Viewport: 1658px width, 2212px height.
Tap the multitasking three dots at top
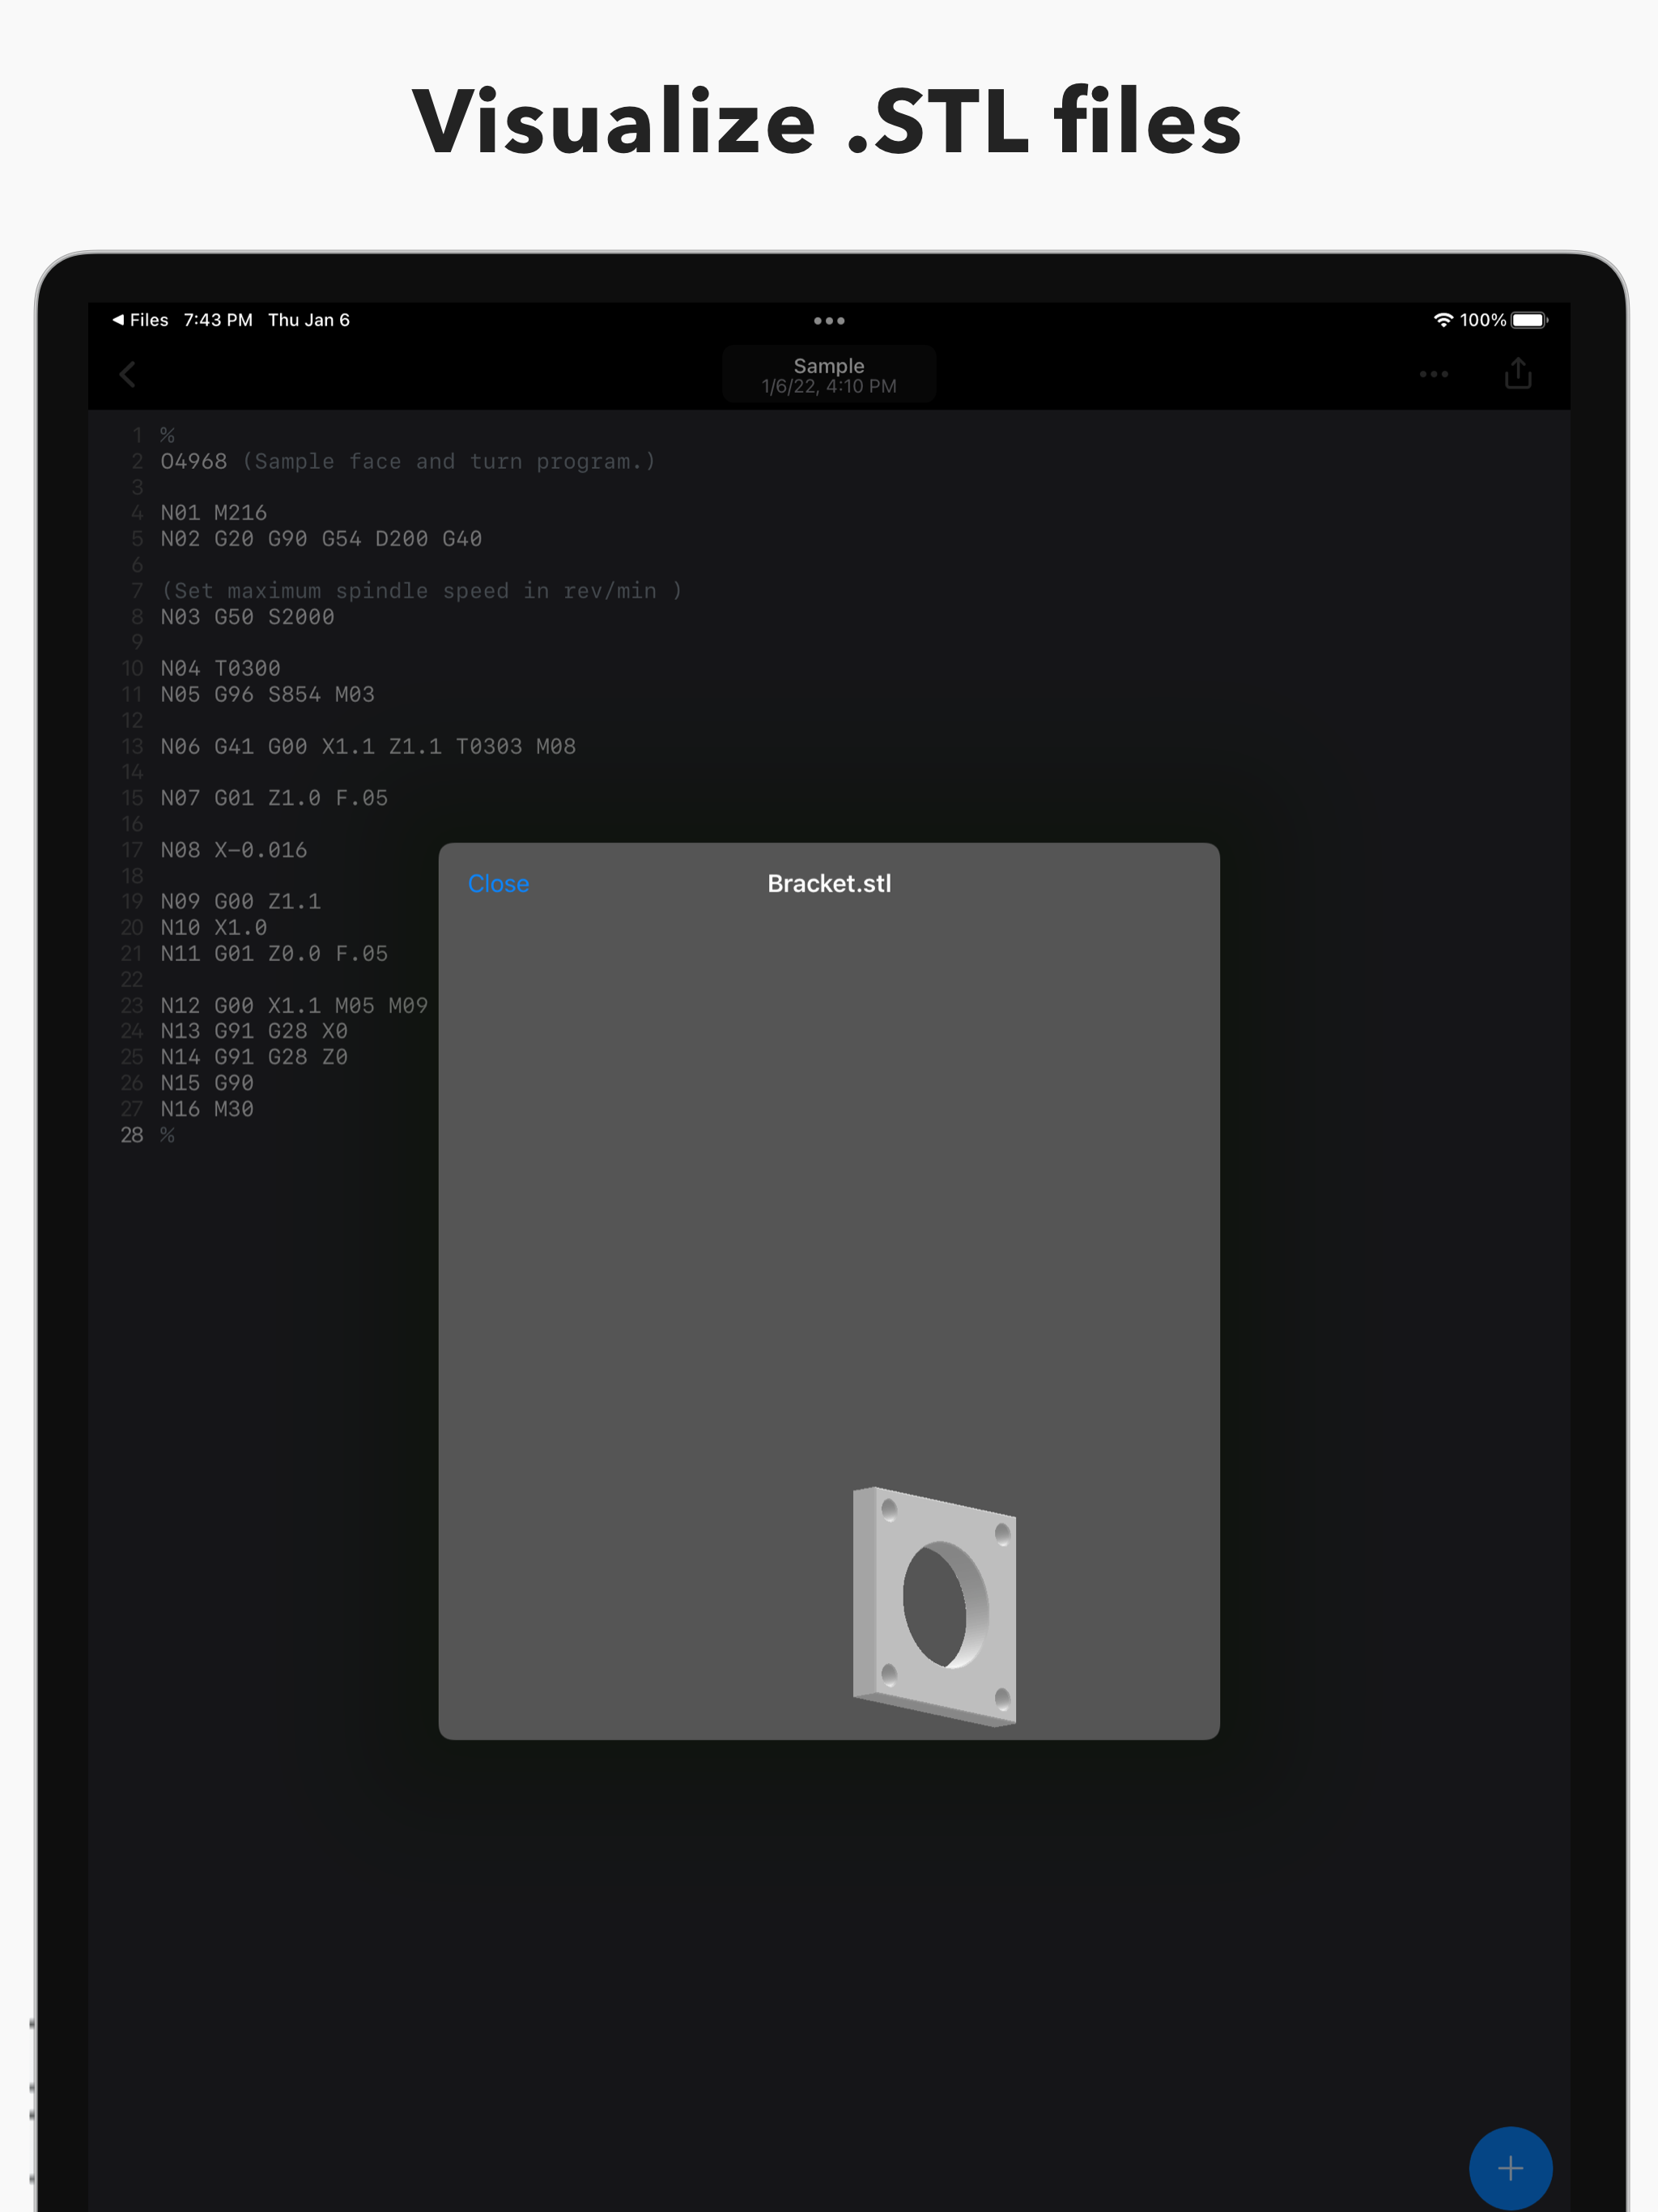tap(828, 321)
